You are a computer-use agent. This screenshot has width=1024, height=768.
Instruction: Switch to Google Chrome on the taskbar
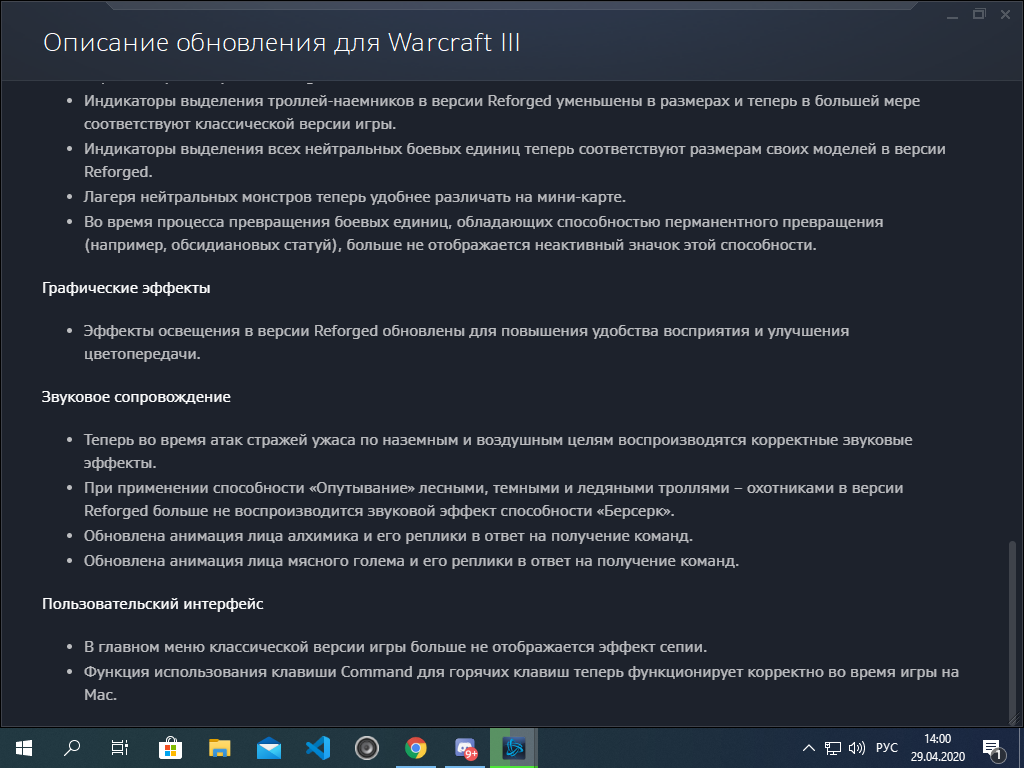[416, 748]
